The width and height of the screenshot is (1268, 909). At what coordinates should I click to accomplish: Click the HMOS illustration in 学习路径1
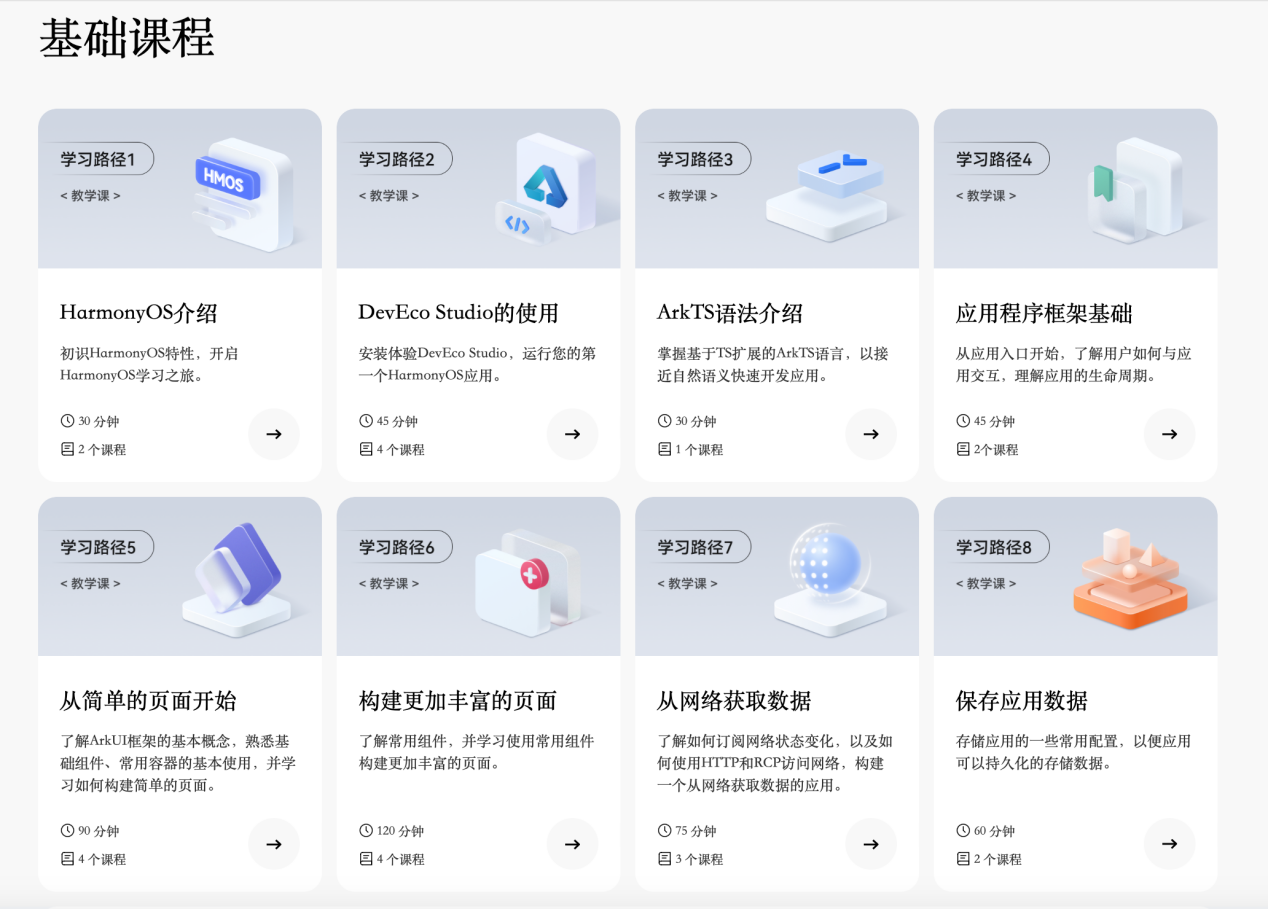point(242,194)
